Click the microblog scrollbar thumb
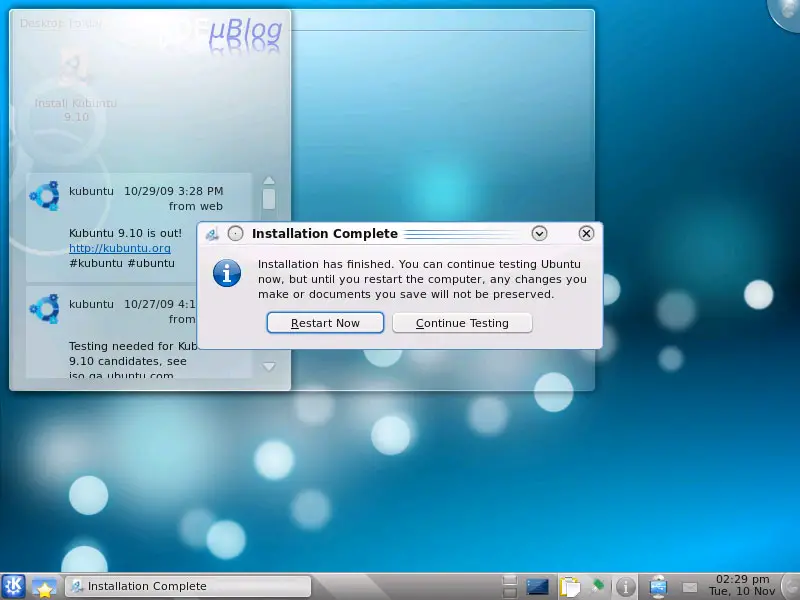Screen dimensions: 800x600 click(x=269, y=199)
